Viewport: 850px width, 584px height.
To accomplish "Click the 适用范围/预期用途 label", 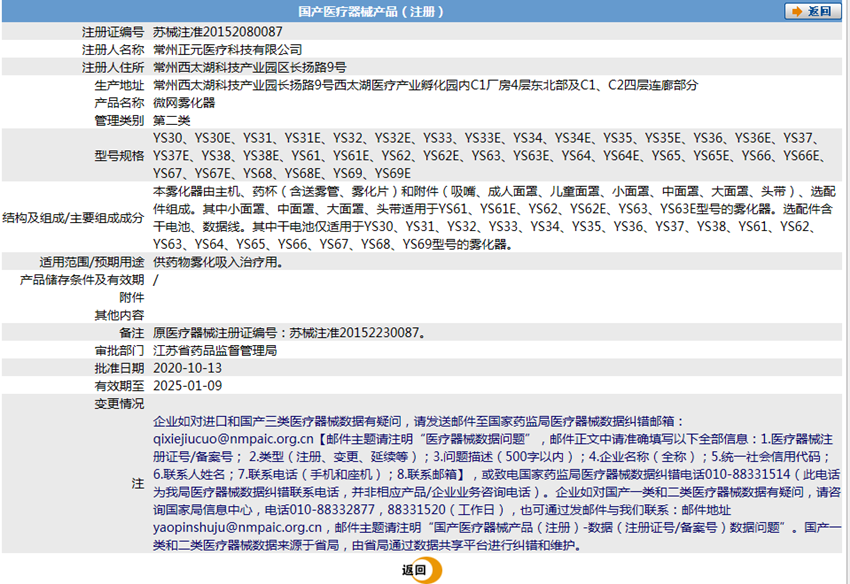I will click(92, 262).
